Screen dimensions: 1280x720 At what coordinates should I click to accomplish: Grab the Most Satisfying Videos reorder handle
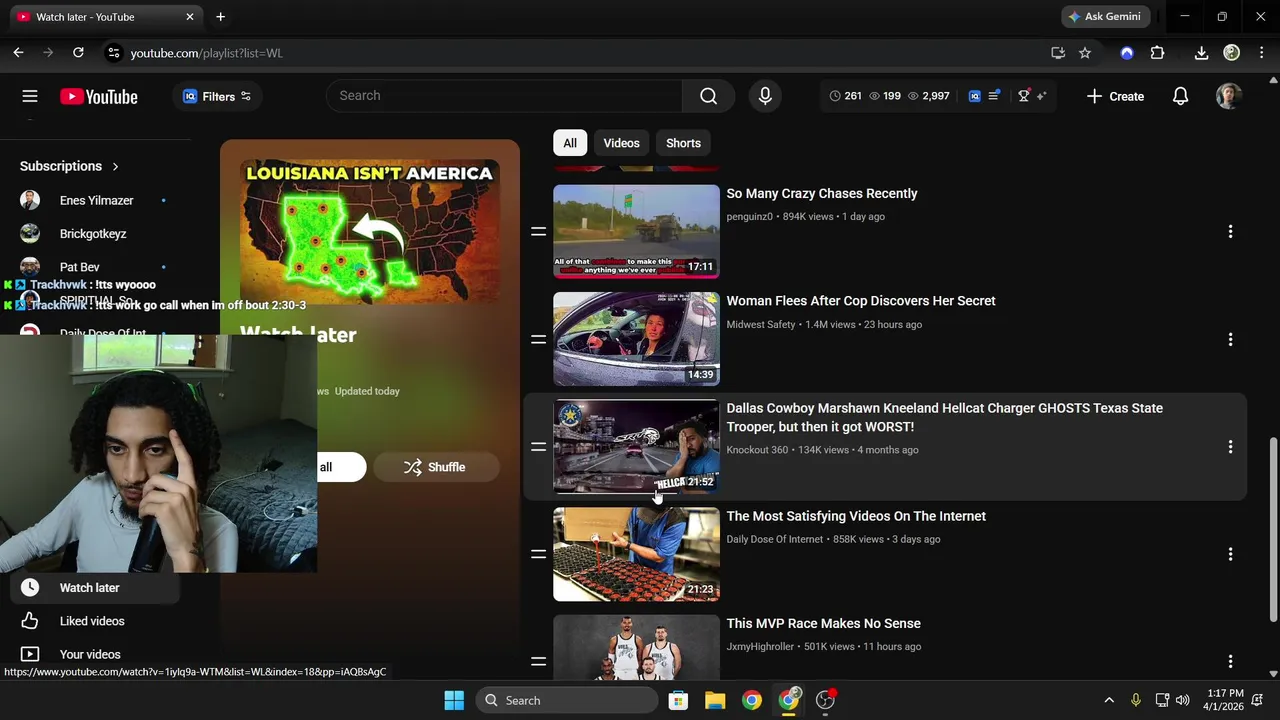tap(538, 554)
